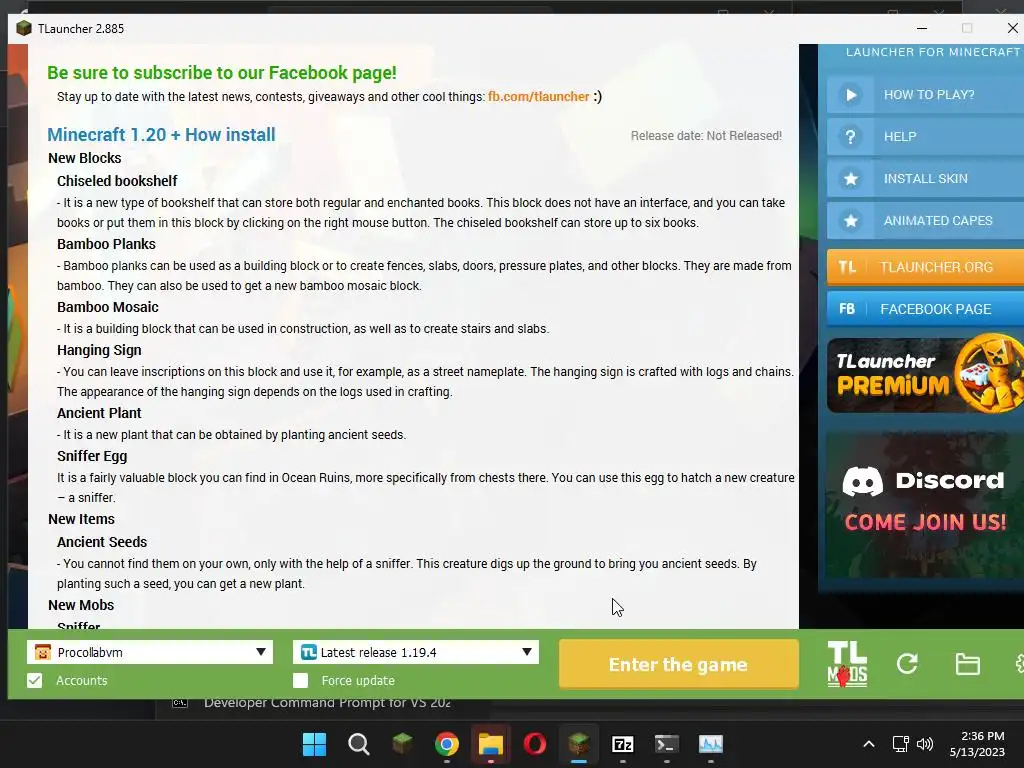This screenshot has height=768, width=1024.
Task: Open the INSTALL SKIN menu item
Action: coord(925,178)
